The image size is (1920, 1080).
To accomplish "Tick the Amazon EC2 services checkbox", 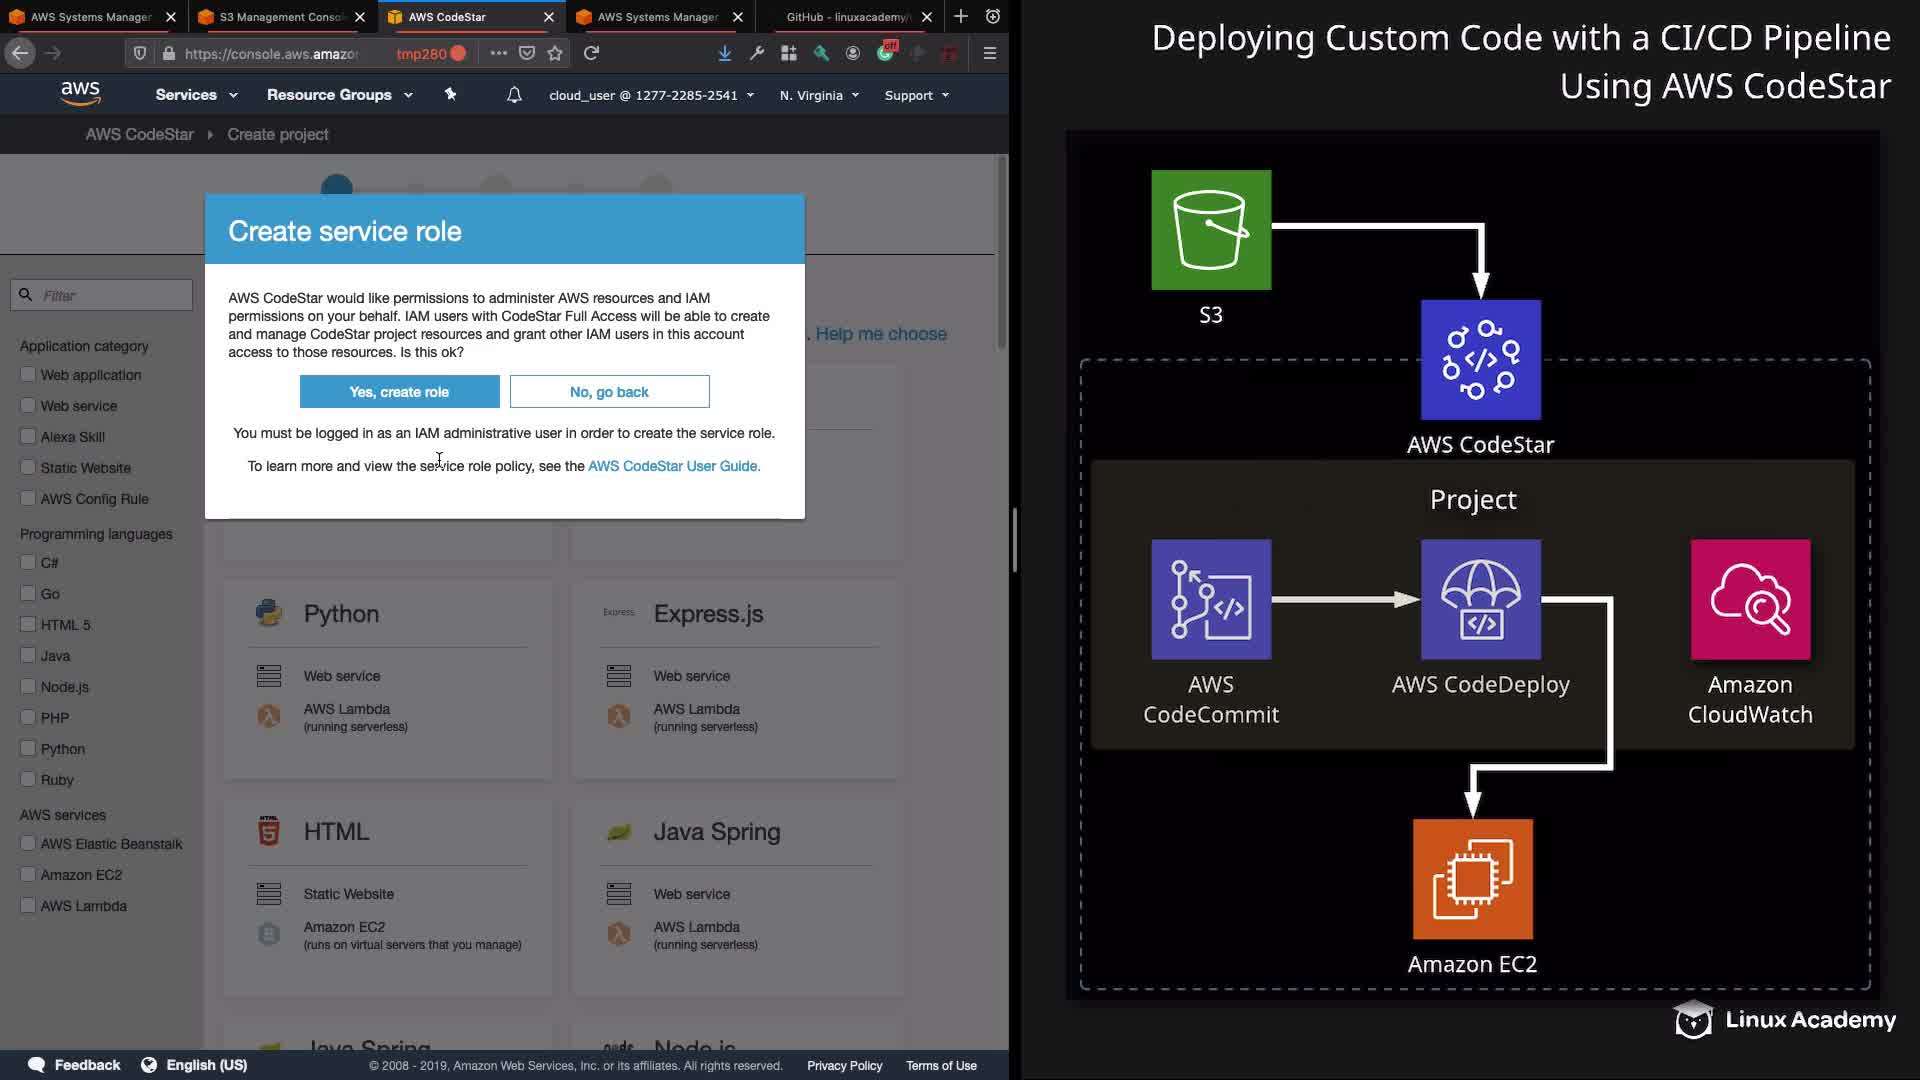I will (28, 875).
